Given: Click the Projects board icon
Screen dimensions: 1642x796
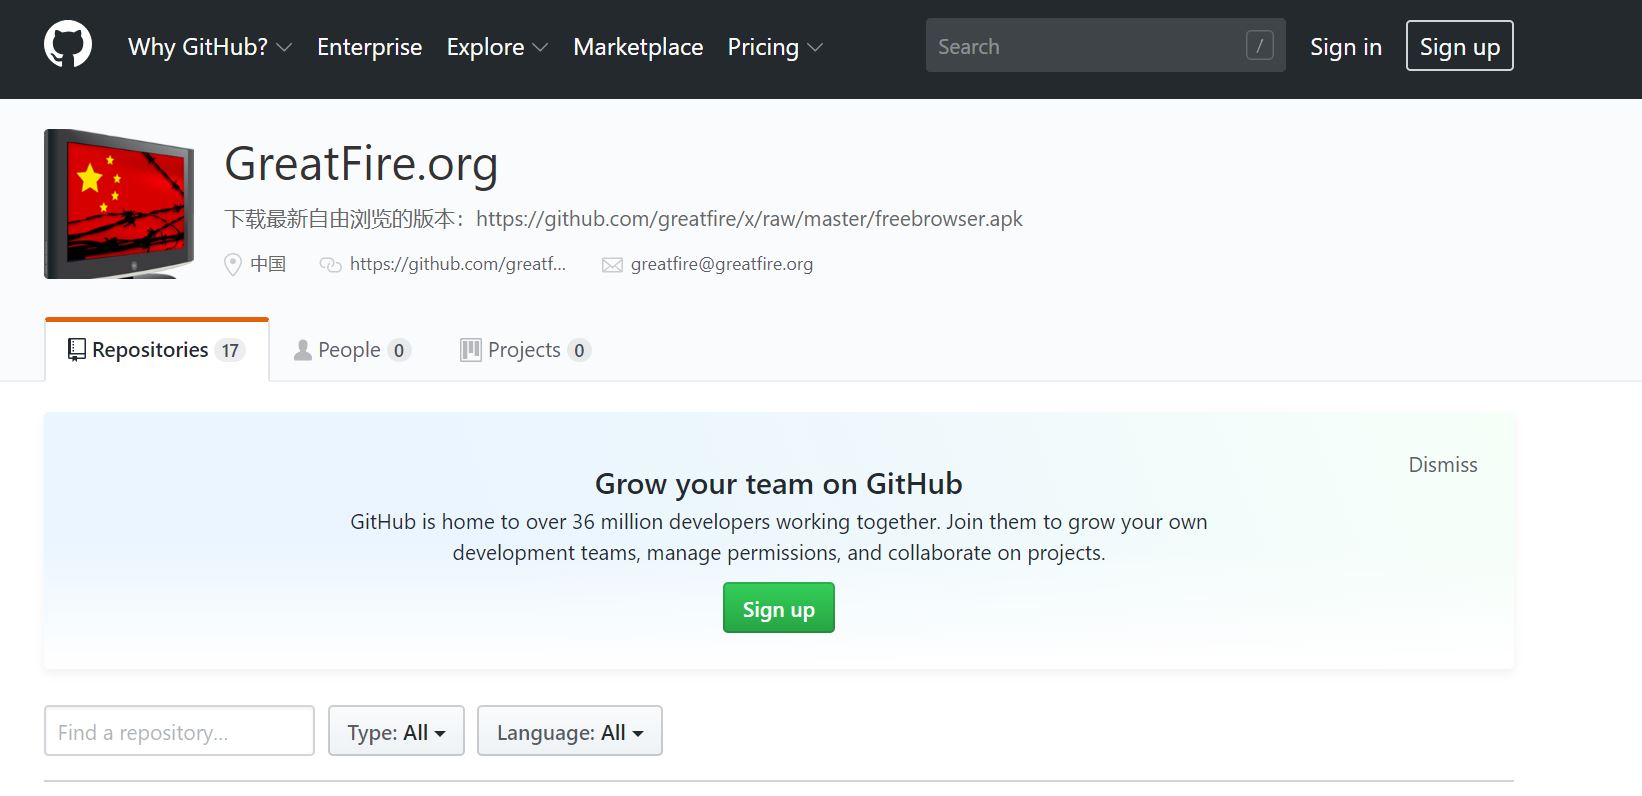Looking at the screenshot, I should click(470, 350).
